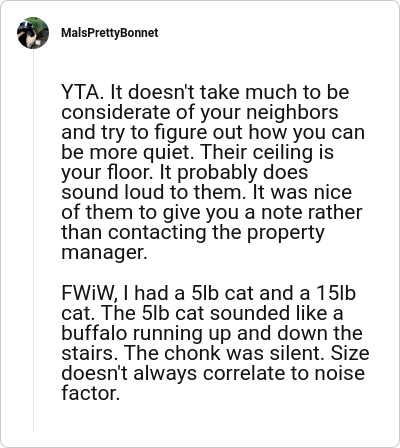Open MalsPrettyBonnet's profile avatar

pyautogui.click(x=33, y=33)
